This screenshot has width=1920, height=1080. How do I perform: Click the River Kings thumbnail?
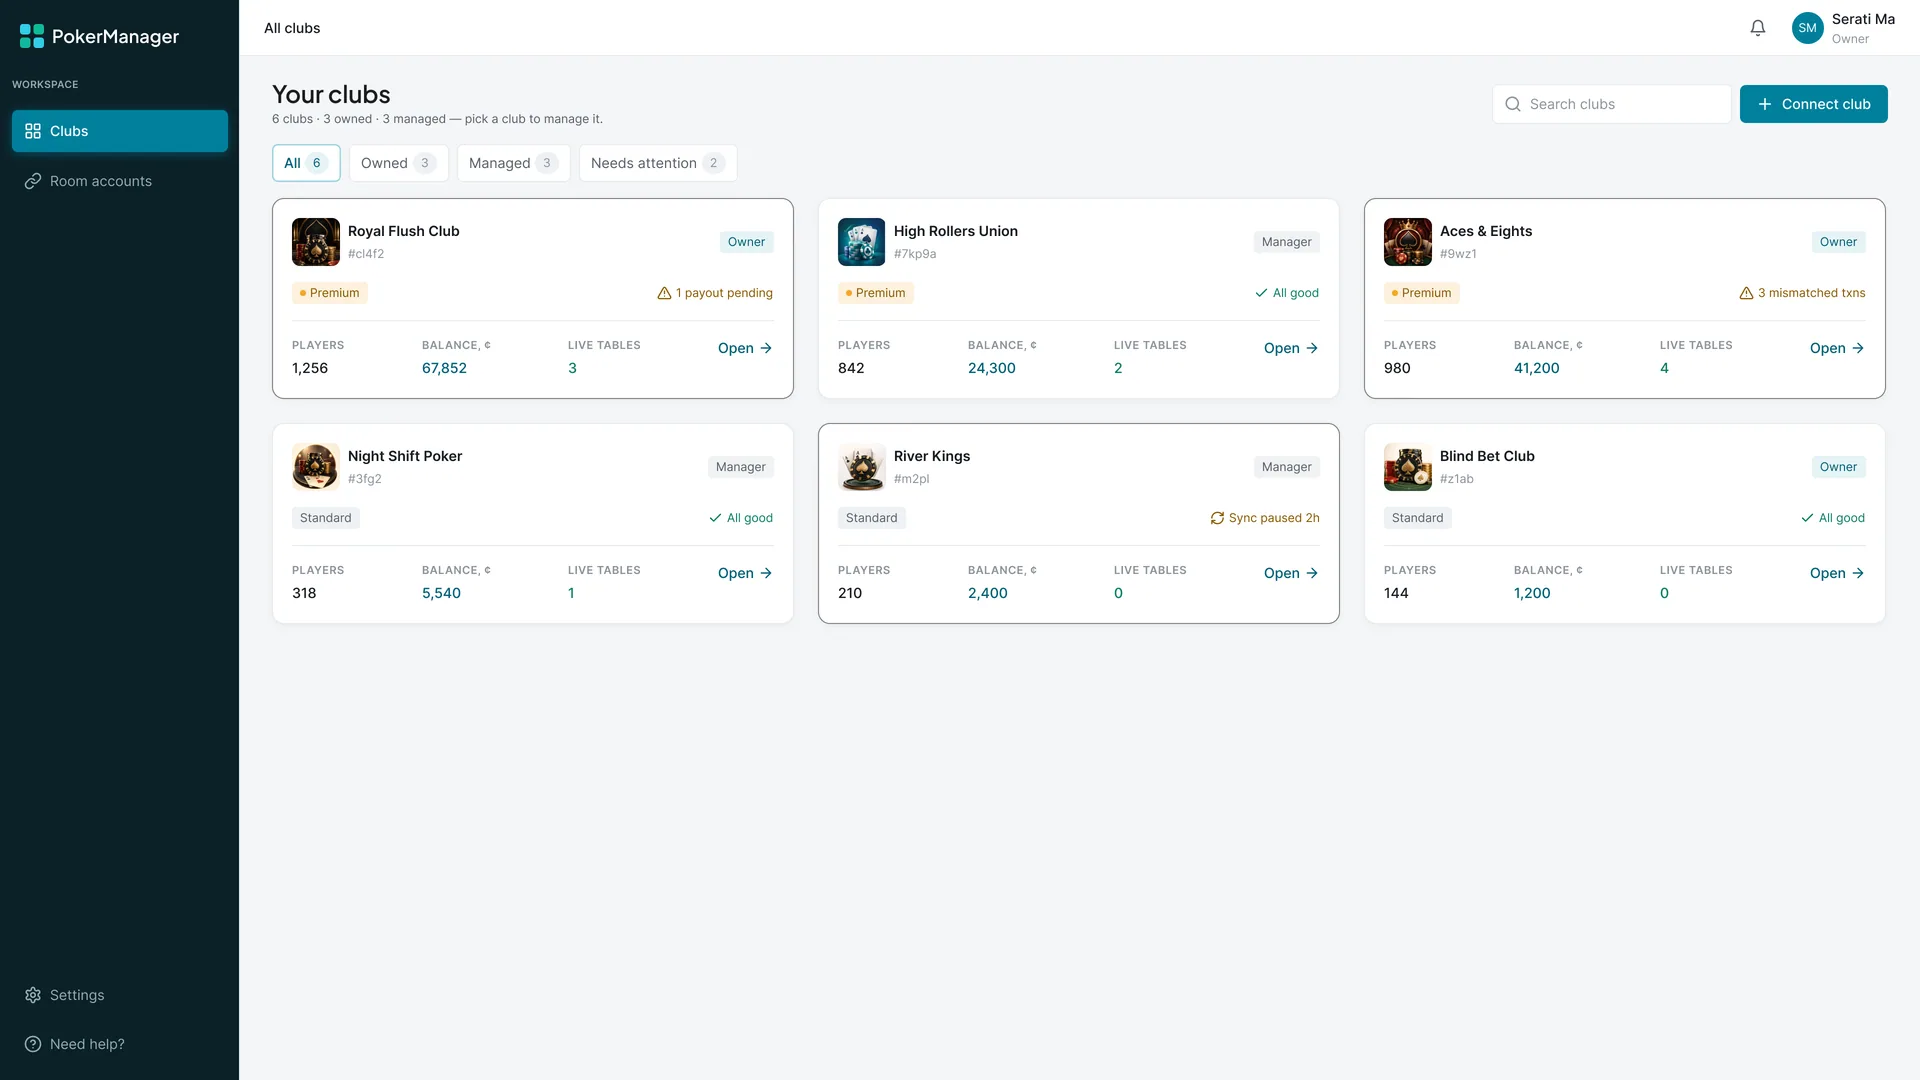[x=862, y=467]
